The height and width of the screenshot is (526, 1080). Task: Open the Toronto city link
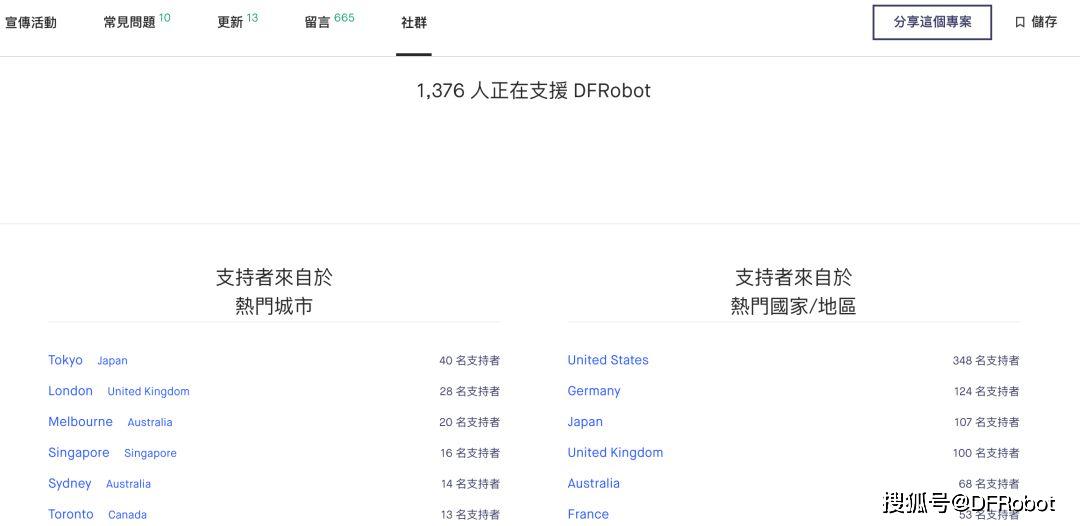coord(71,514)
